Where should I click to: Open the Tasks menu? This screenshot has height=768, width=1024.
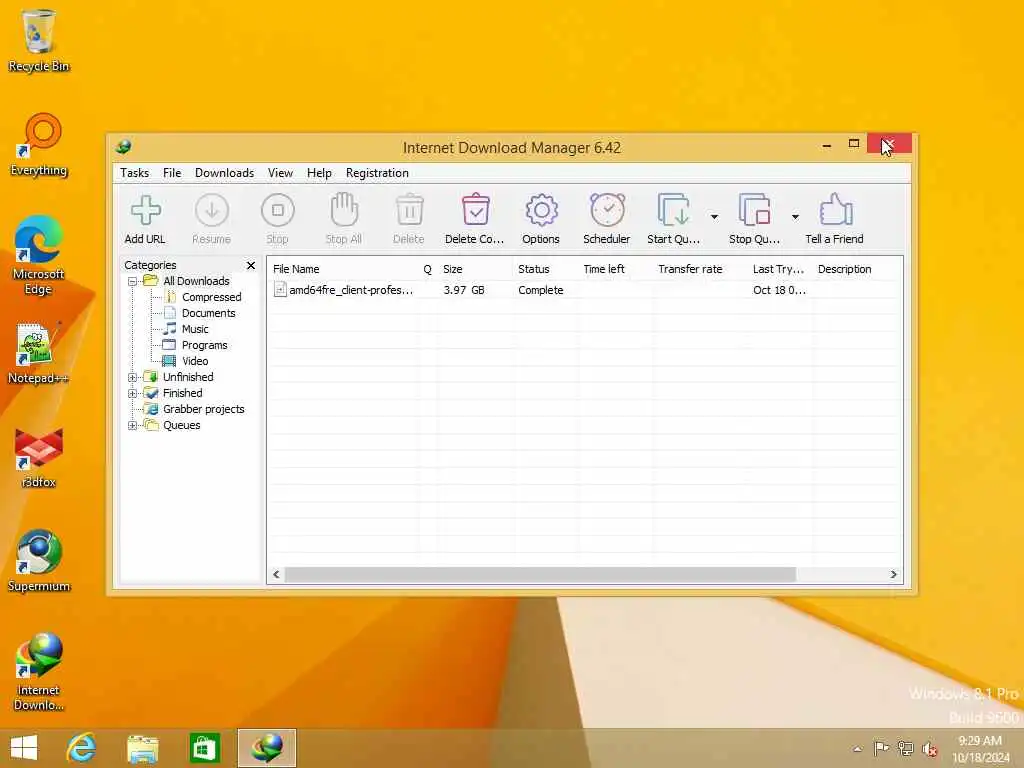(135, 173)
